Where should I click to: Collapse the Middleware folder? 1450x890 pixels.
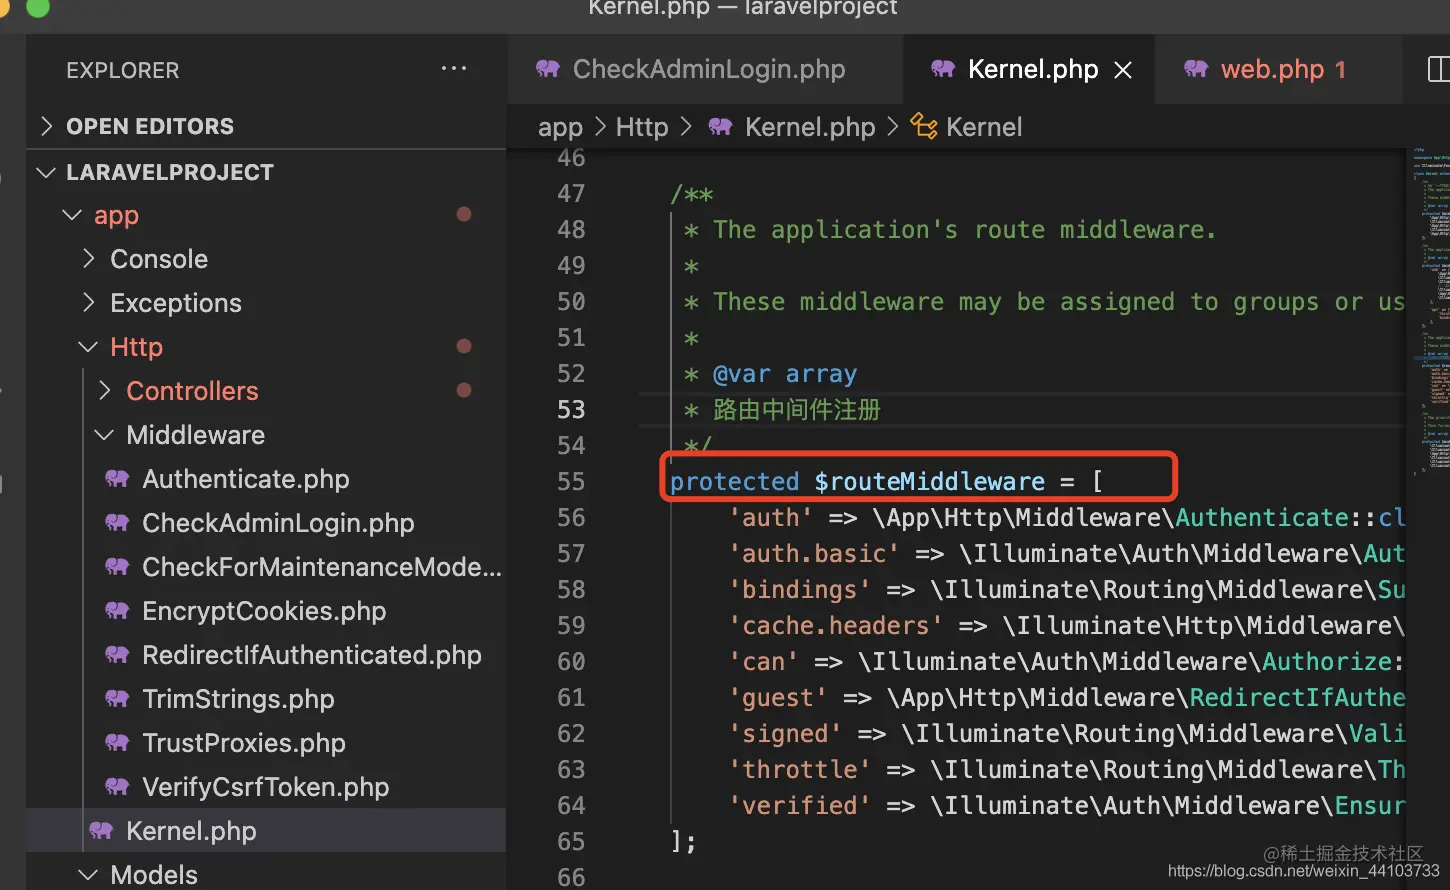pos(104,435)
